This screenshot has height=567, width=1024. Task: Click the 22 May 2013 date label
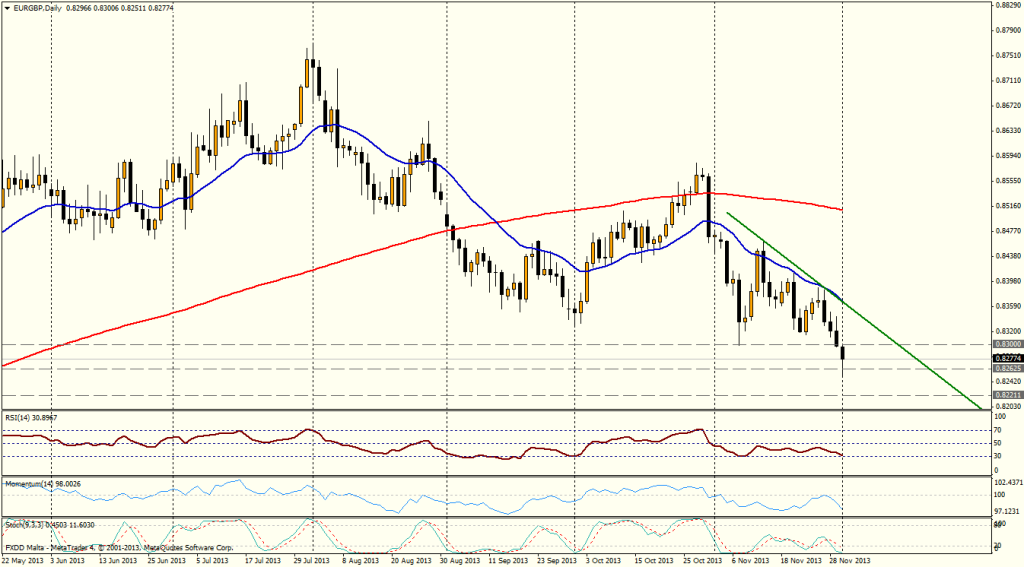tap(24, 561)
